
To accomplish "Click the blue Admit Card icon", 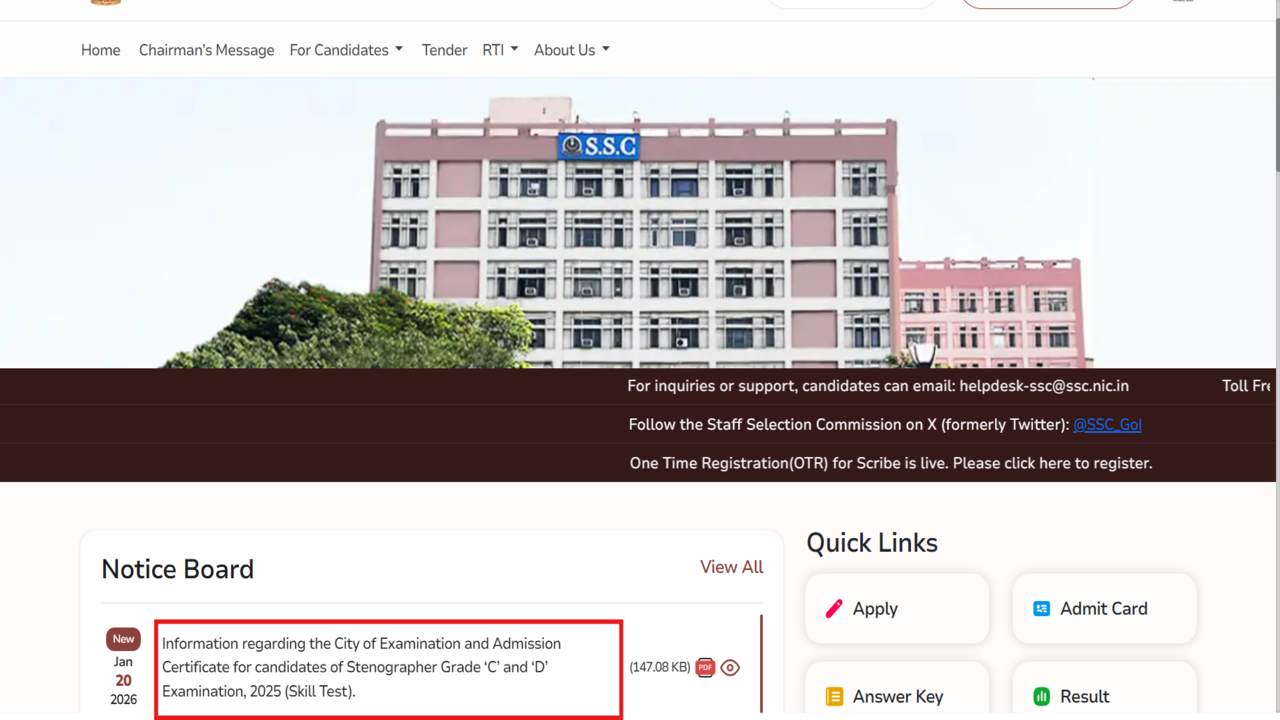I will click(1041, 609).
